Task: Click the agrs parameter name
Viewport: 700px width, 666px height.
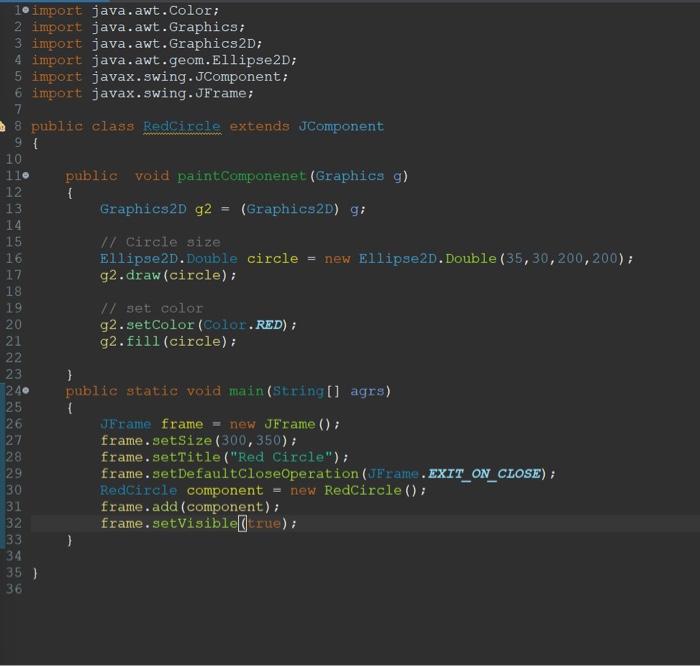Action: tap(367, 391)
